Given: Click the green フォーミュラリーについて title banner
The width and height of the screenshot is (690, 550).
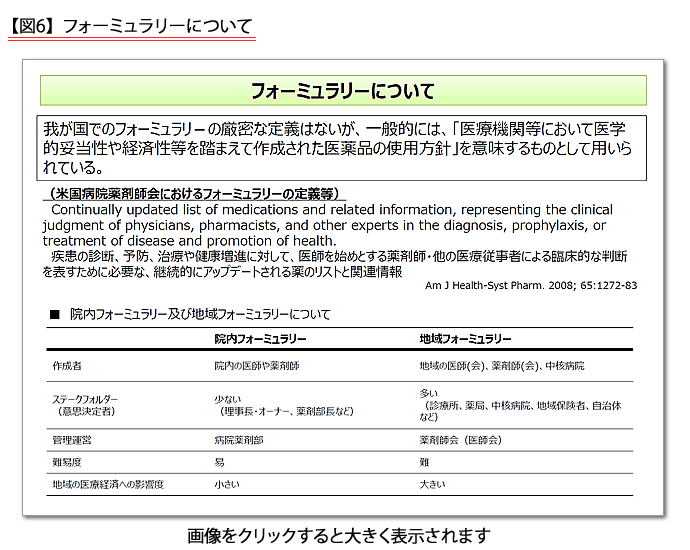Looking at the screenshot, I should point(343,91).
